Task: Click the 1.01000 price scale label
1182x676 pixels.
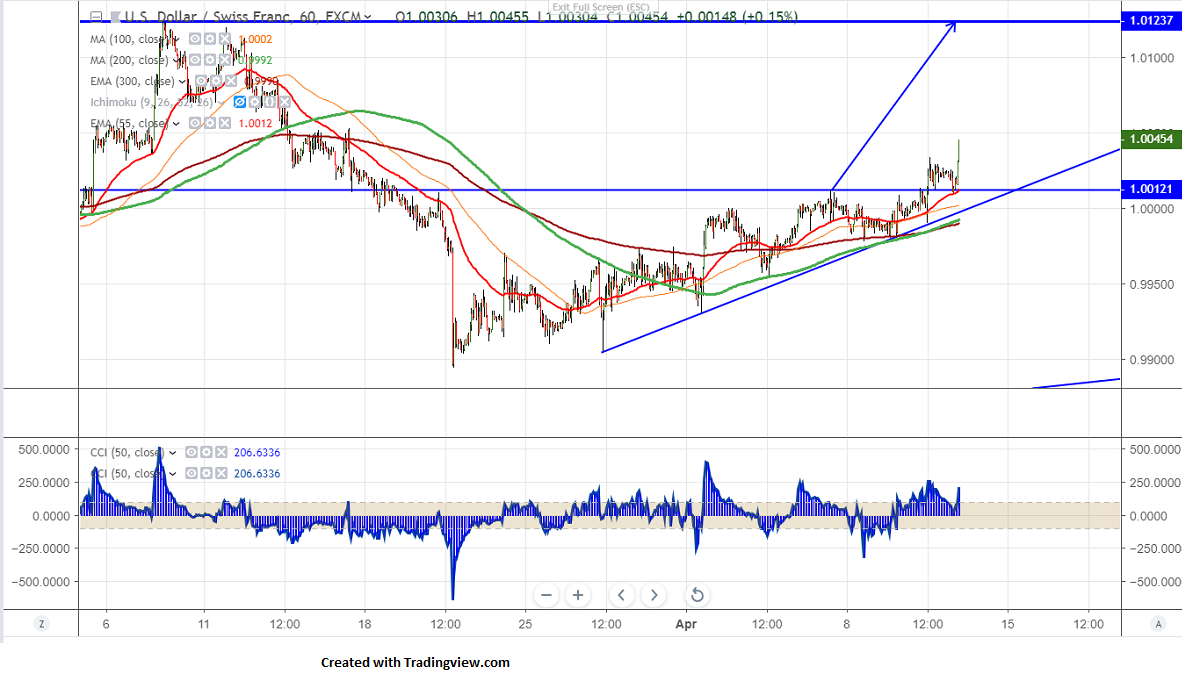Action: (1152, 58)
